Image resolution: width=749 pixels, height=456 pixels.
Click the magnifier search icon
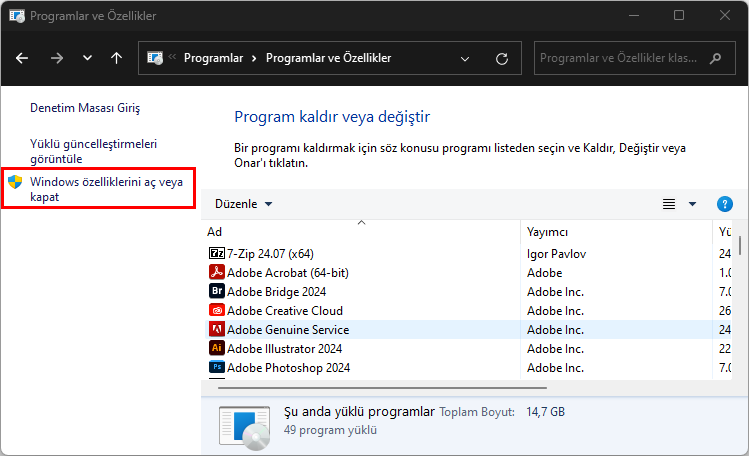(716, 58)
